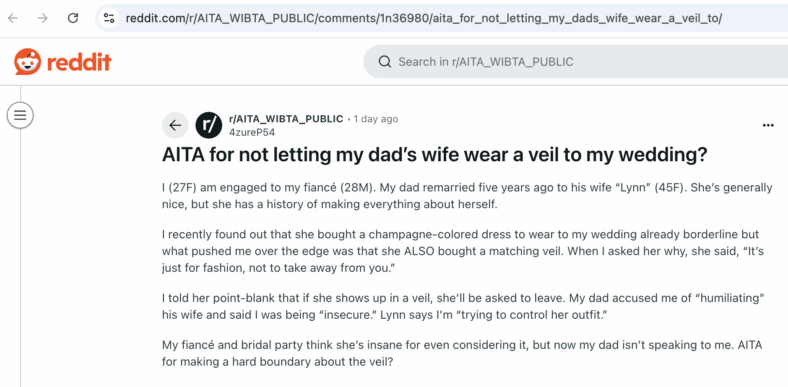Click the address bar URL text
788x387 pixels.
(424, 19)
